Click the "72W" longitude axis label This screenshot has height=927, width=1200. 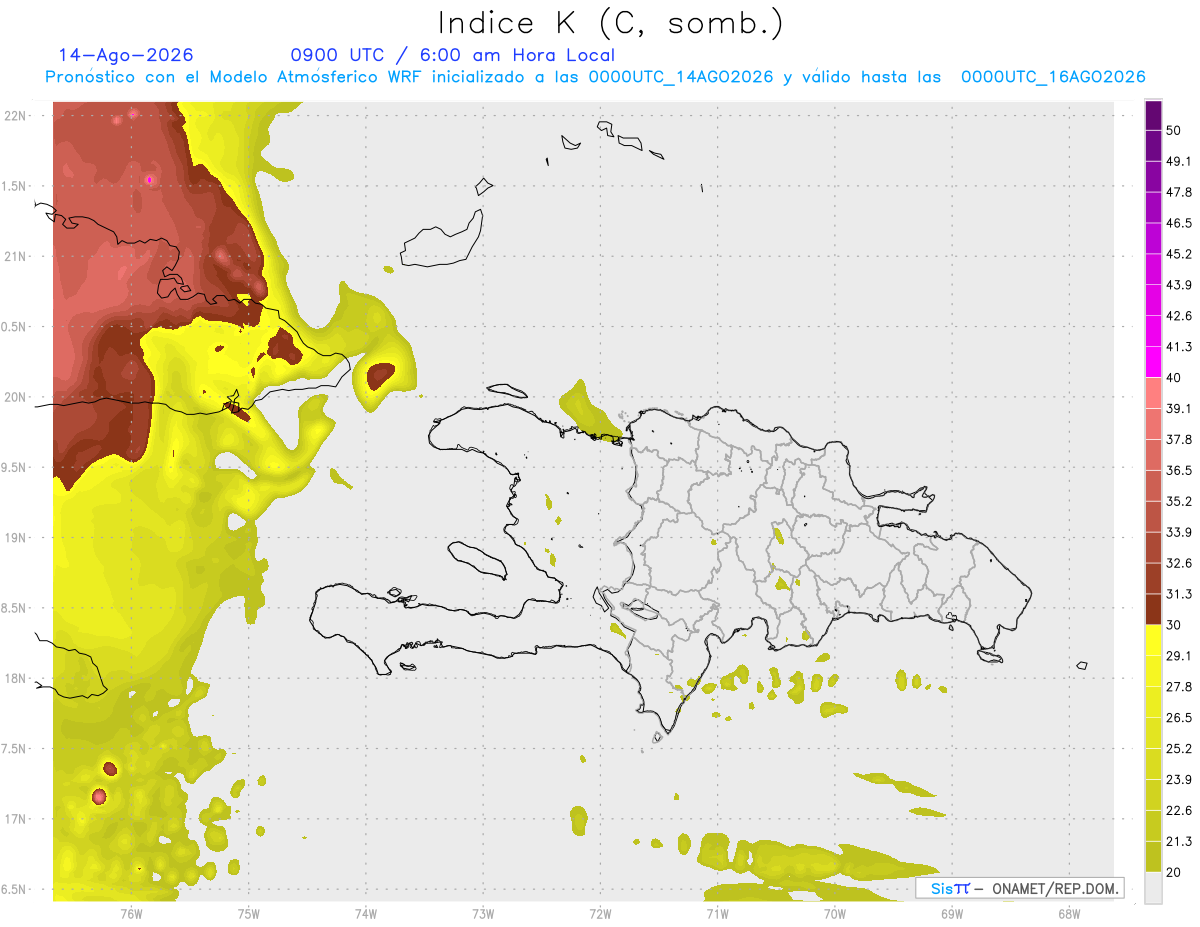(600, 913)
